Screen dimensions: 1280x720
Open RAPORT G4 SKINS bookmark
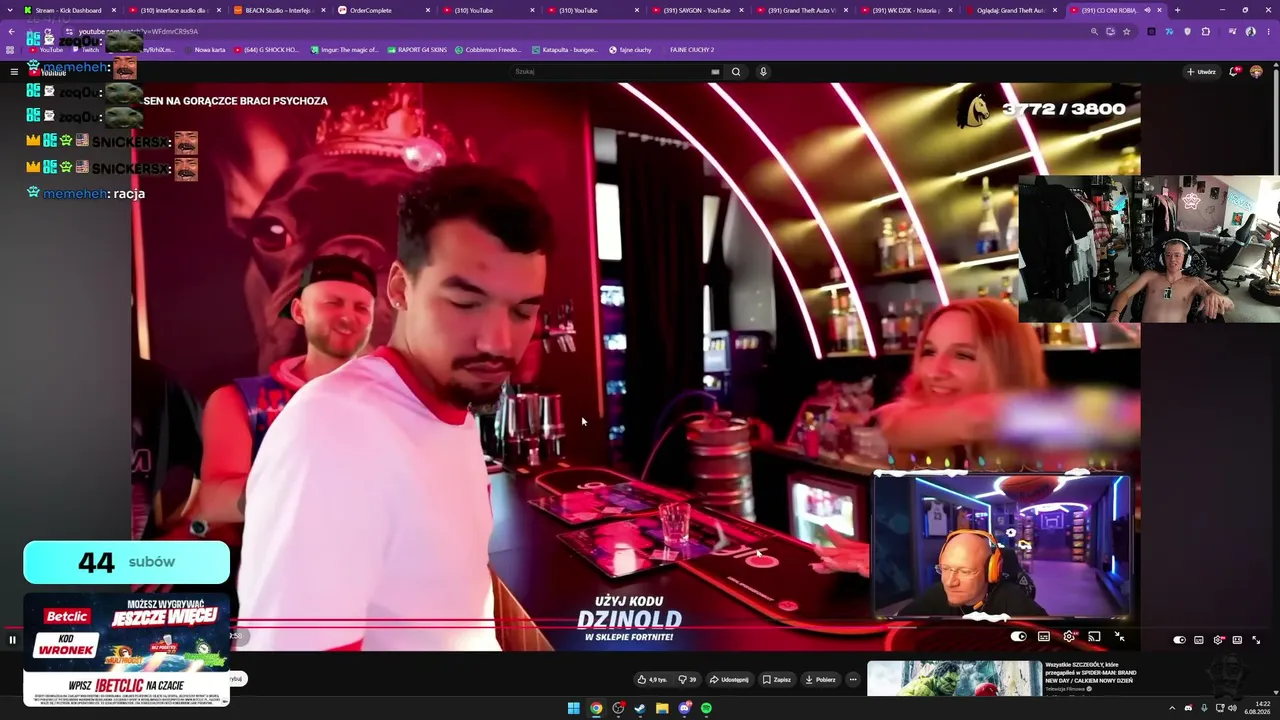coord(417,49)
